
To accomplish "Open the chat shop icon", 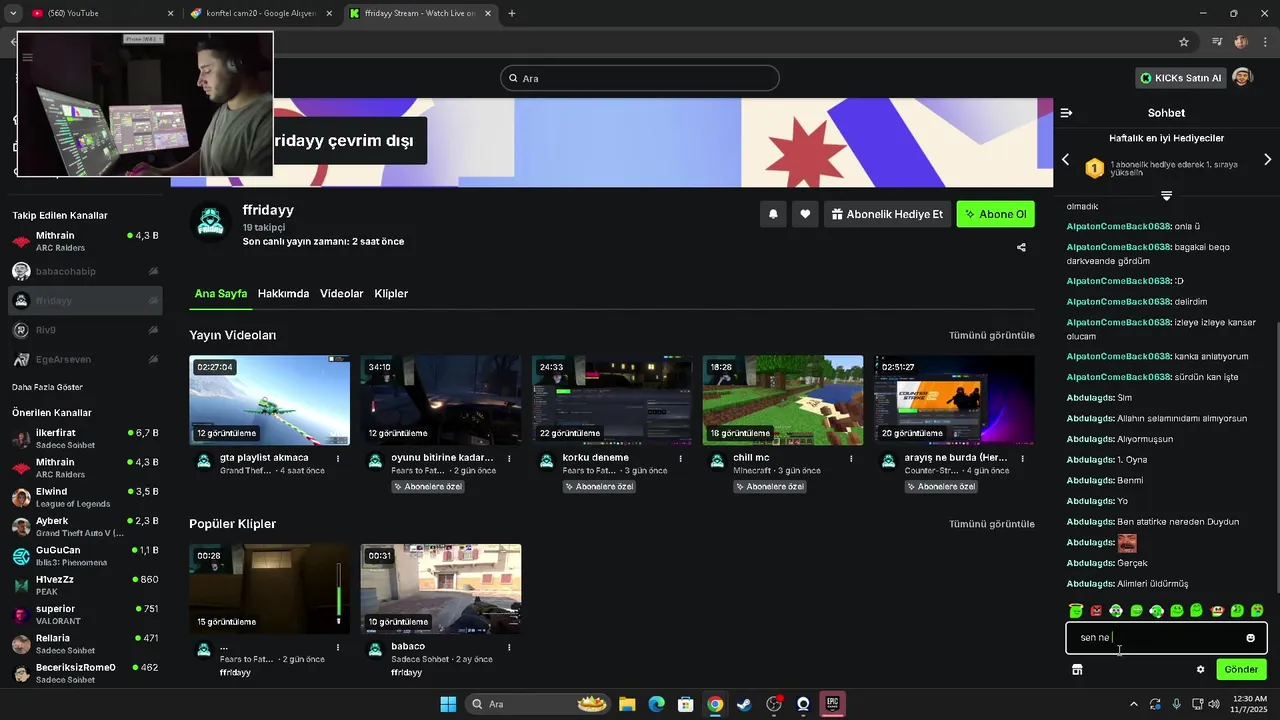I will coord(1077,669).
